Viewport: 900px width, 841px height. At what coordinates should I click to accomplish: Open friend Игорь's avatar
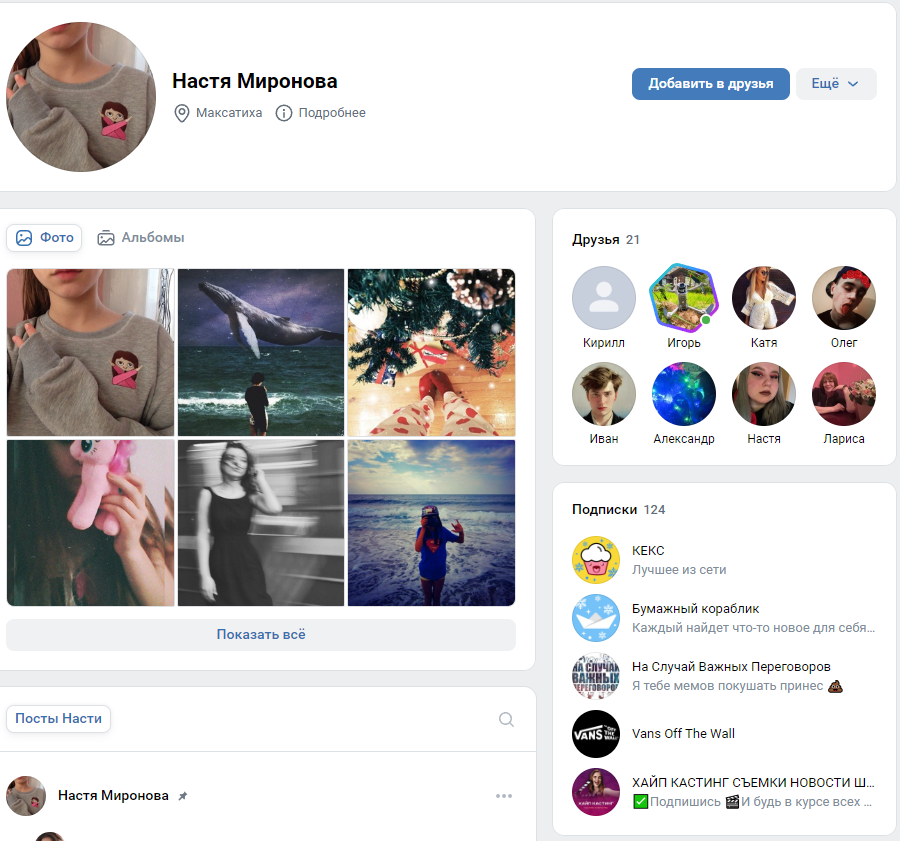click(x=684, y=298)
